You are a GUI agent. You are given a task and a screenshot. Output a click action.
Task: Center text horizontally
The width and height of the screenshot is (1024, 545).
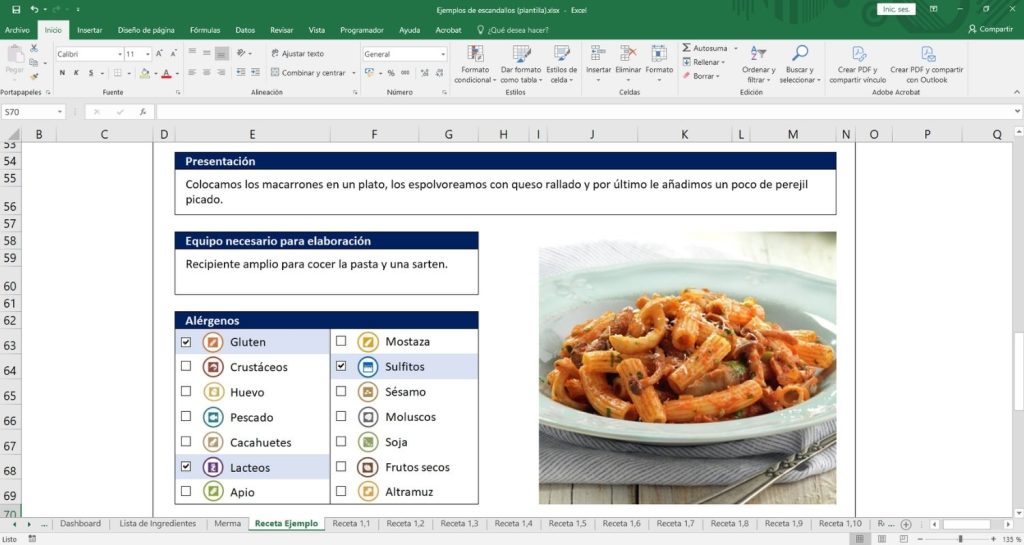click(206, 72)
